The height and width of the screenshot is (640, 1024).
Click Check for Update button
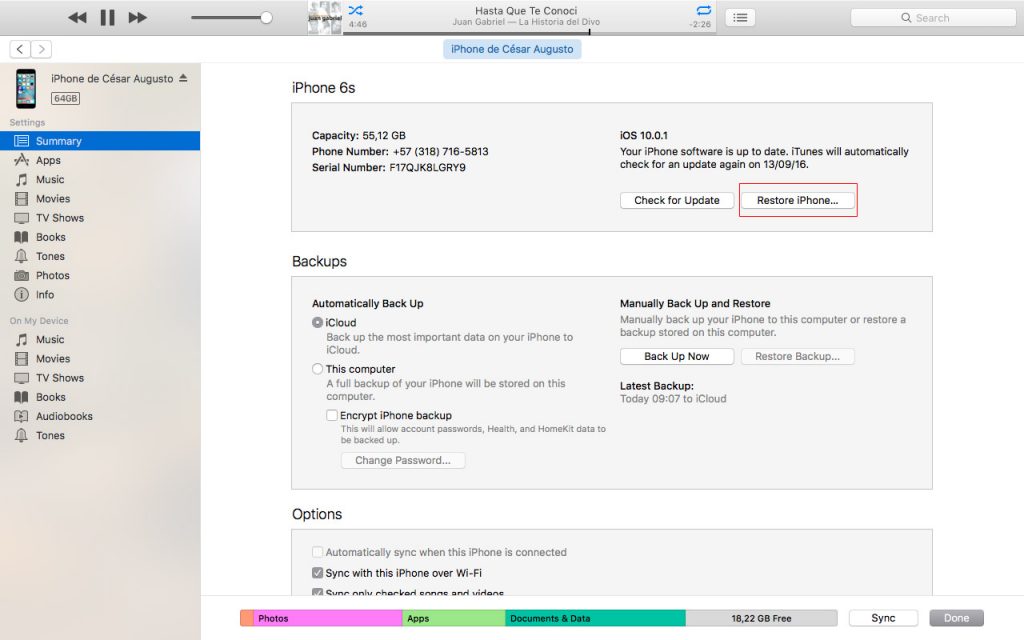[677, 200]
